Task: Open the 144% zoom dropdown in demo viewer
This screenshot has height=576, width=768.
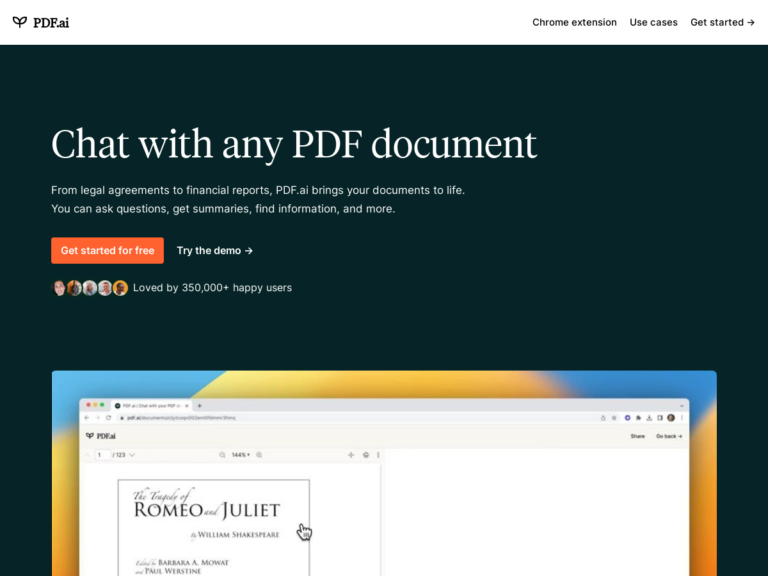Action: (x=240, y=455)
